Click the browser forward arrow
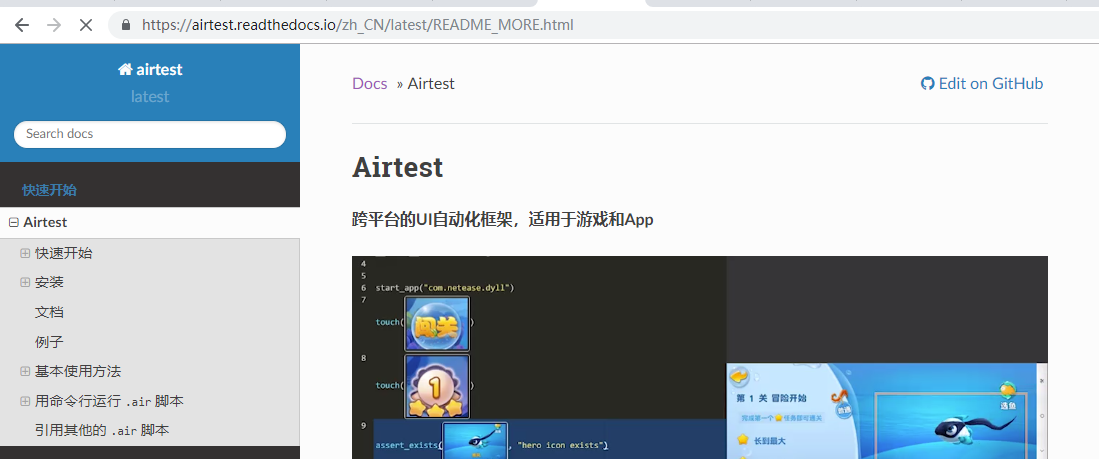The height and width of the screenshot is (459, 1099). click(x=54, y=25)
